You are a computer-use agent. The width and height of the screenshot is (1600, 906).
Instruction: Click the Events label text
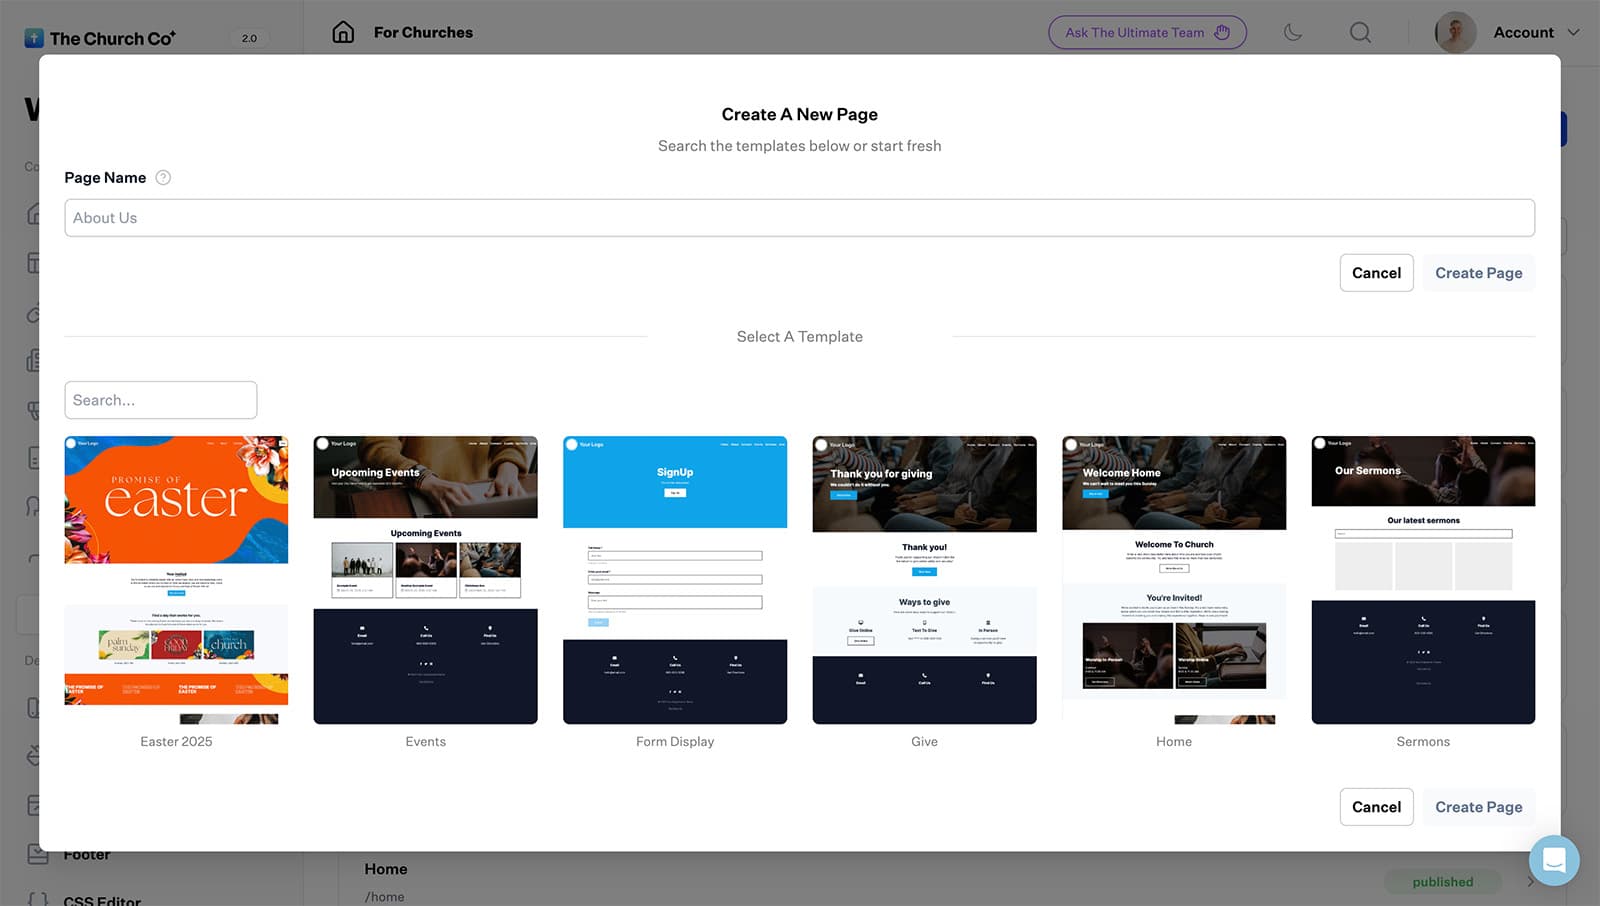click(425, 742)
